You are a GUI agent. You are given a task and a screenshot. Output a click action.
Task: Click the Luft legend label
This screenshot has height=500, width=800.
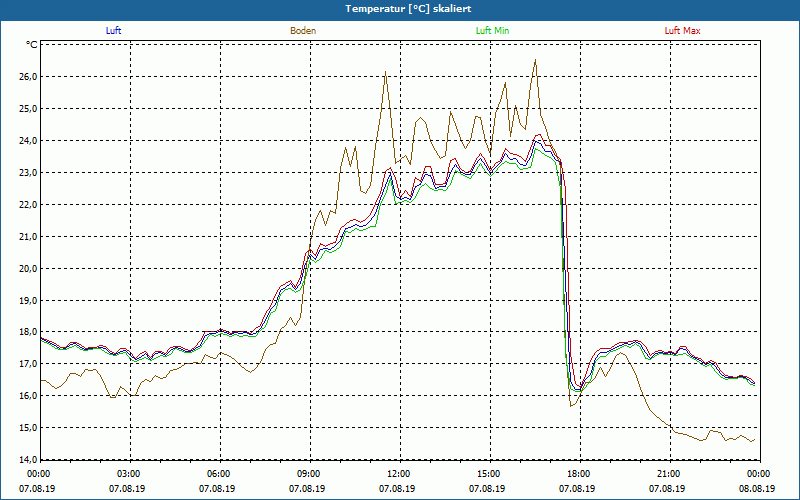(x=113, y=31)
